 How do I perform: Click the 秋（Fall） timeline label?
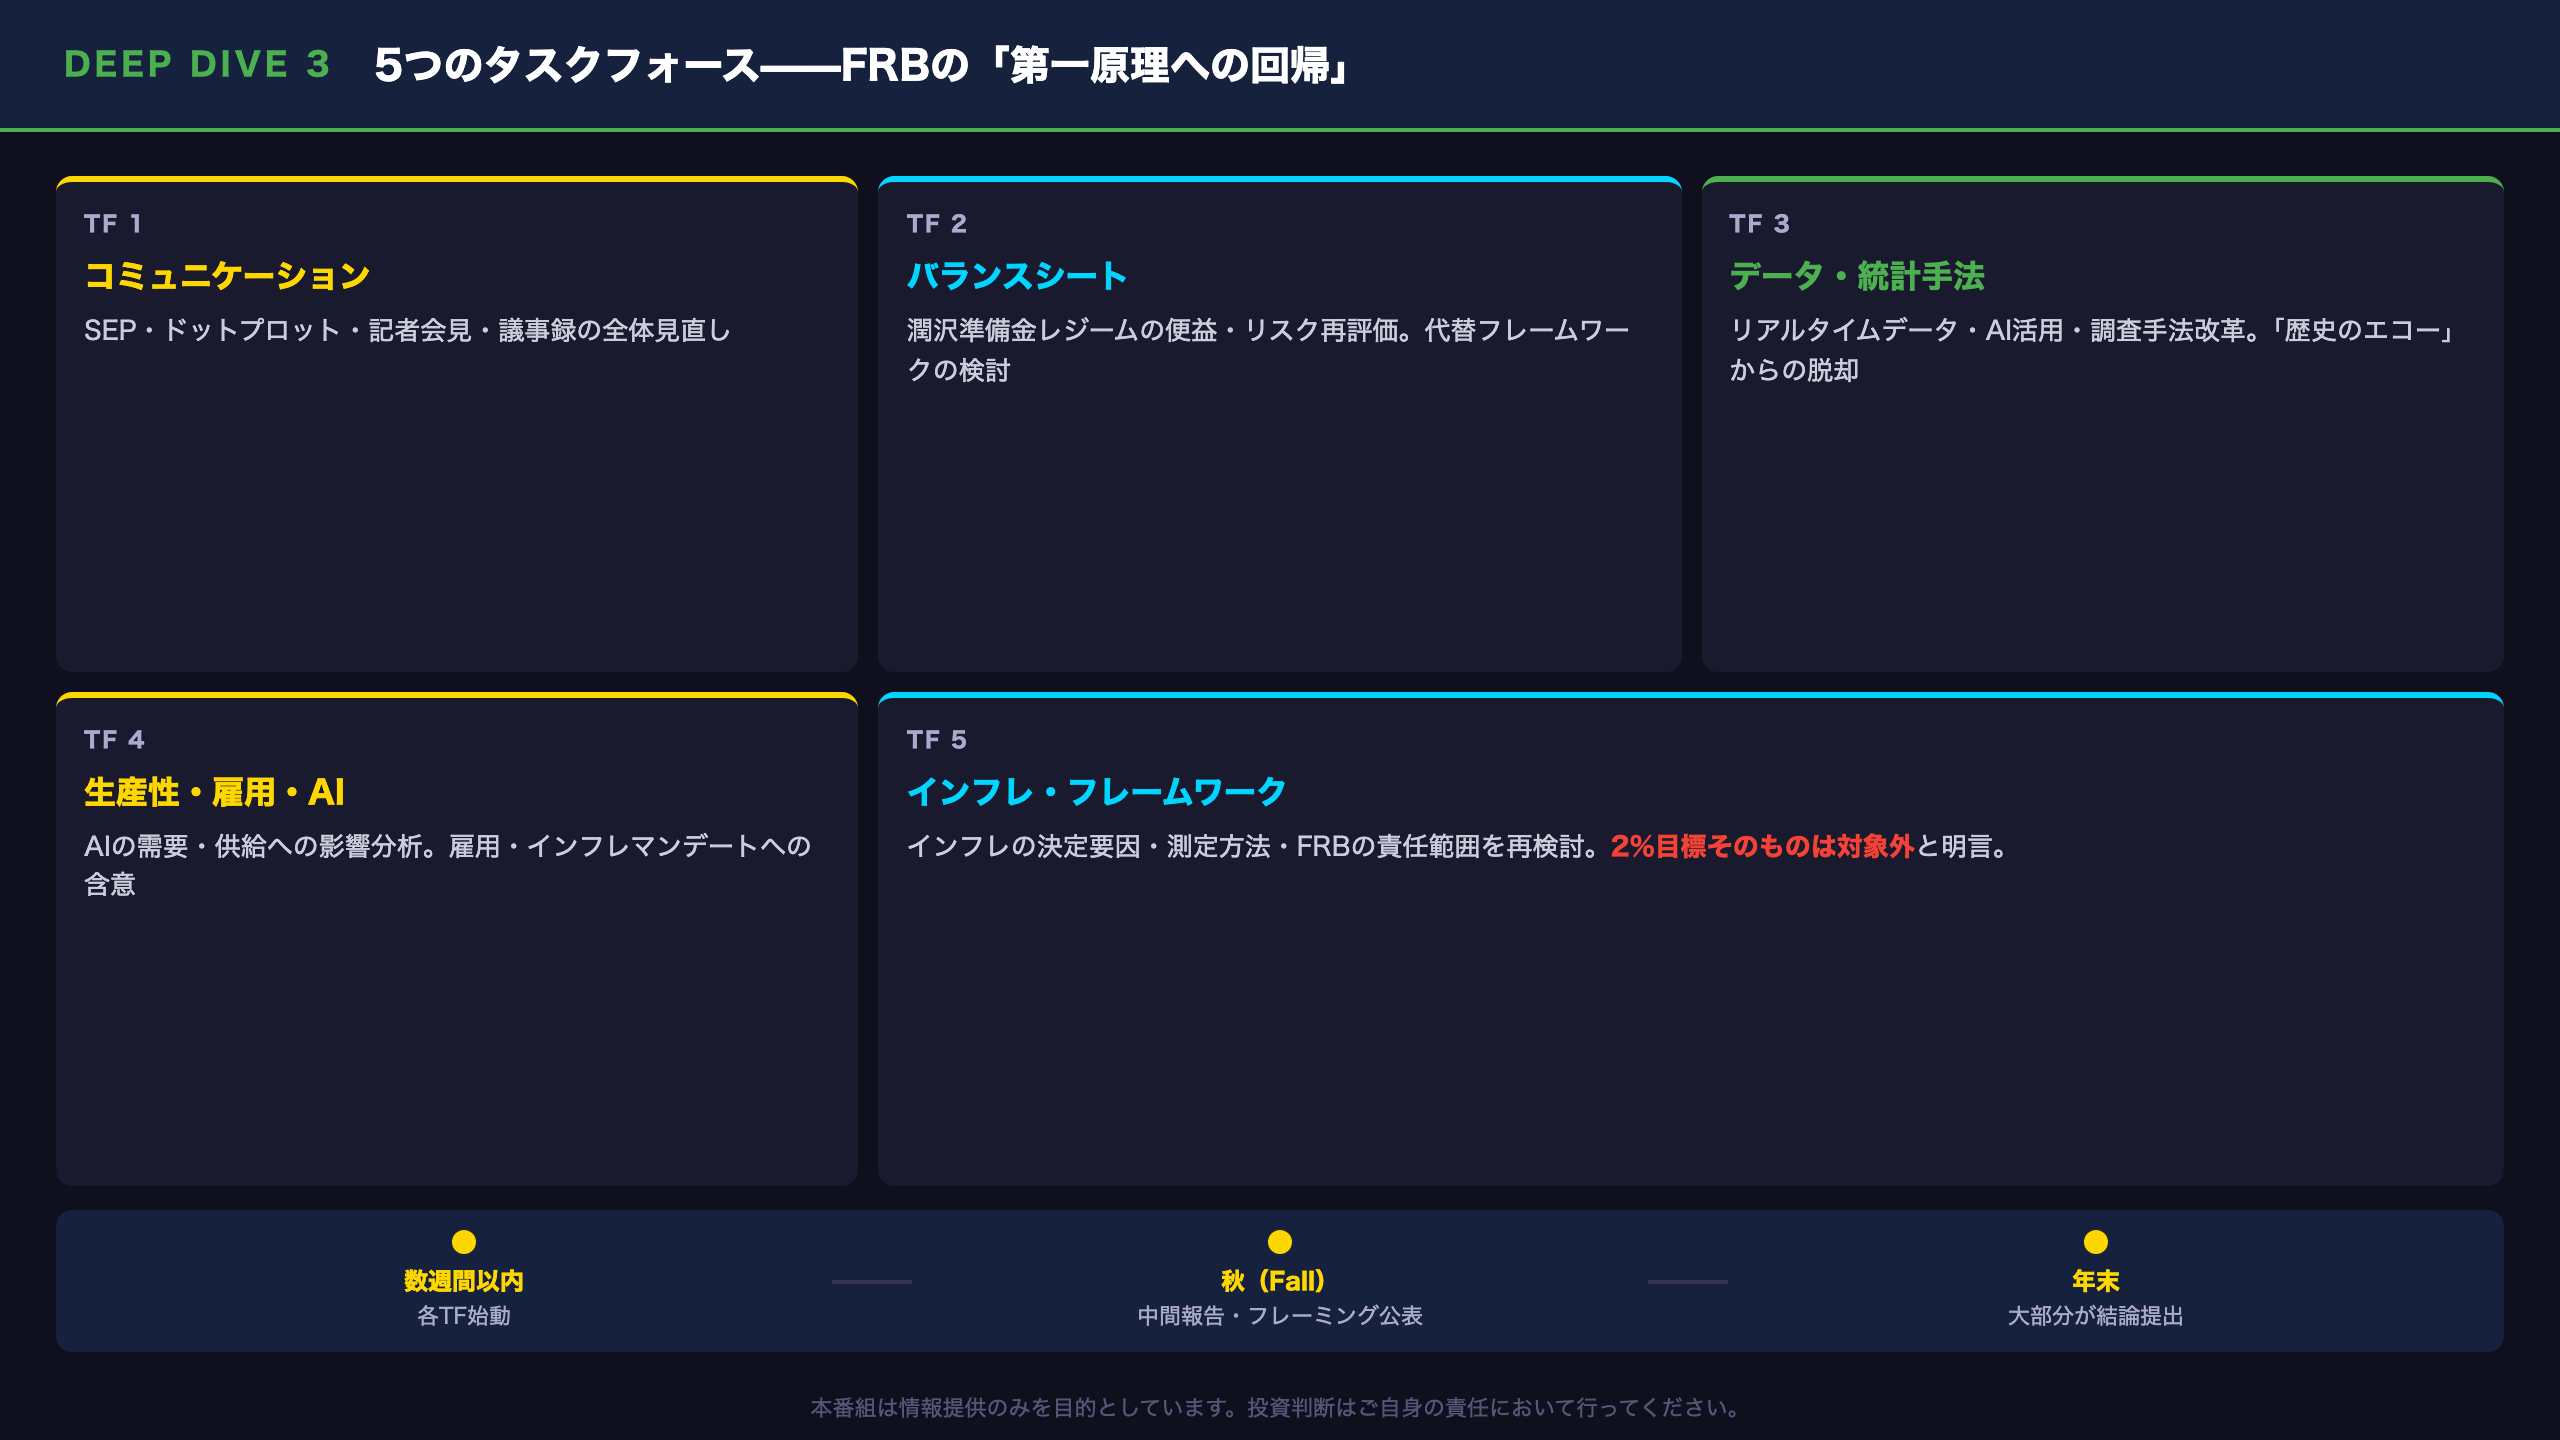pos(1273,1281)
